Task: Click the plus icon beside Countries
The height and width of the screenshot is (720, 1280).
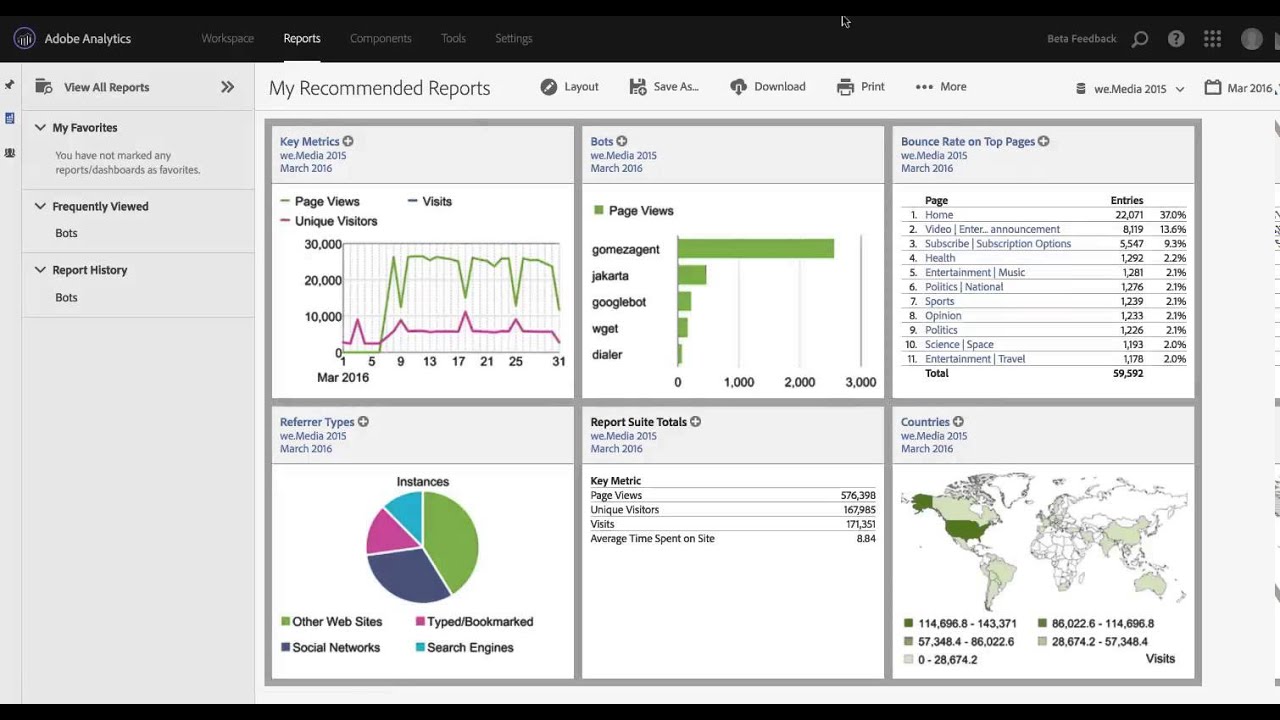Action: (x=958, y=422)
